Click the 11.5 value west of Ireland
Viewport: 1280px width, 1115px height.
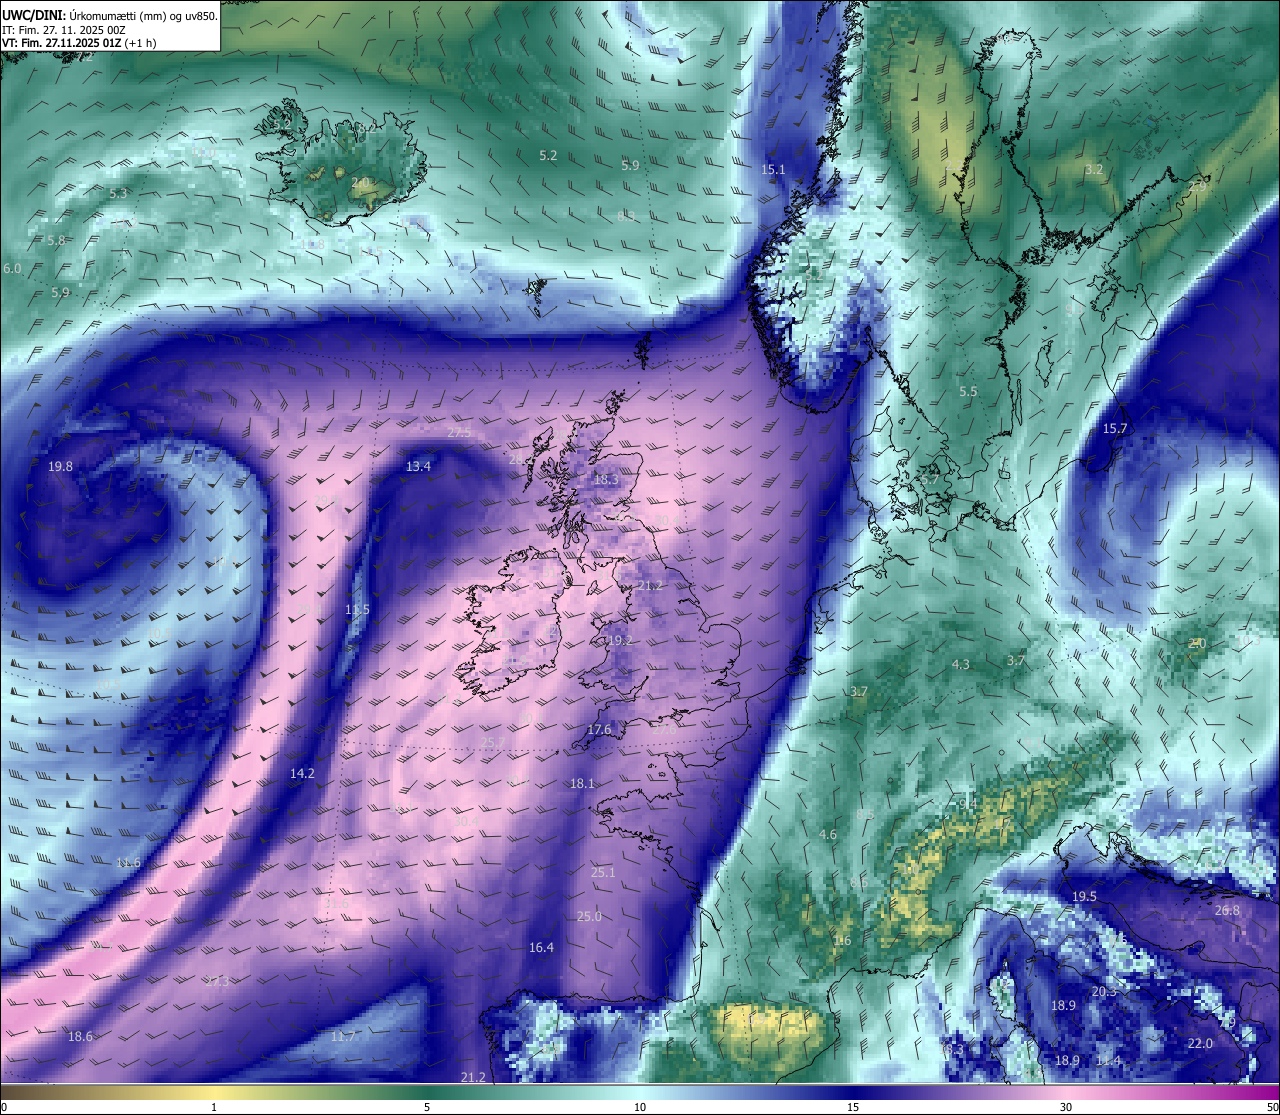point(357,610)
